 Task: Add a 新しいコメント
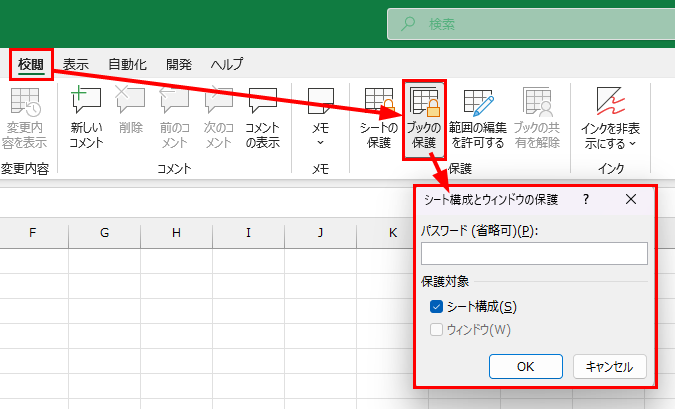point(87,118)
